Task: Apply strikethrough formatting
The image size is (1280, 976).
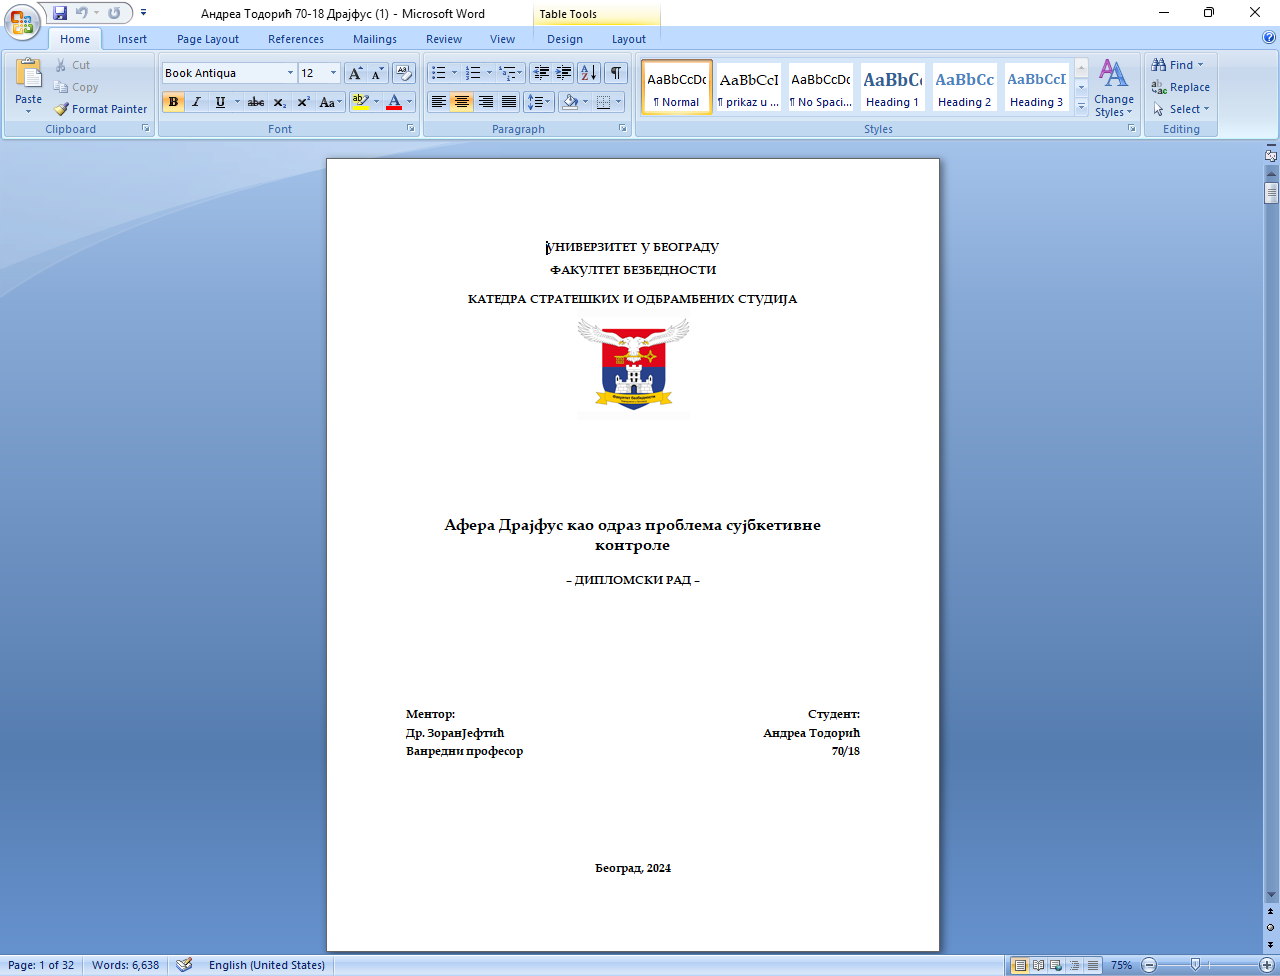Action: click(256, 102)
